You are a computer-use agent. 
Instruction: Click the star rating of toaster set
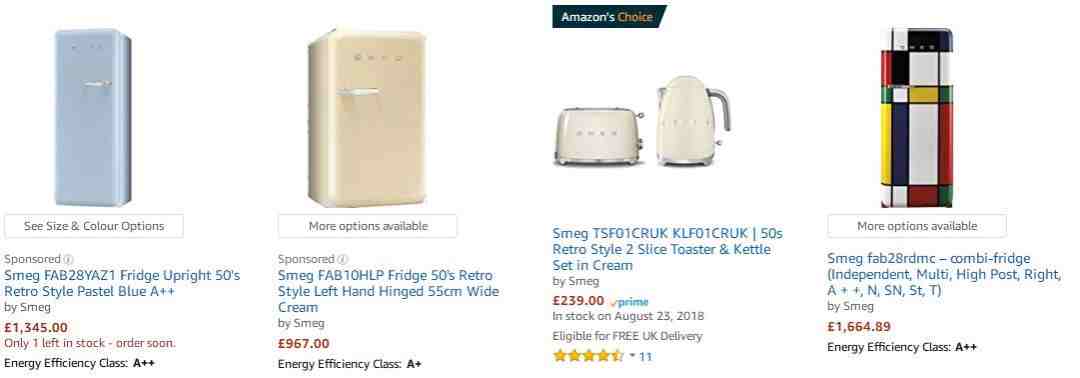[x=588, y=356]
